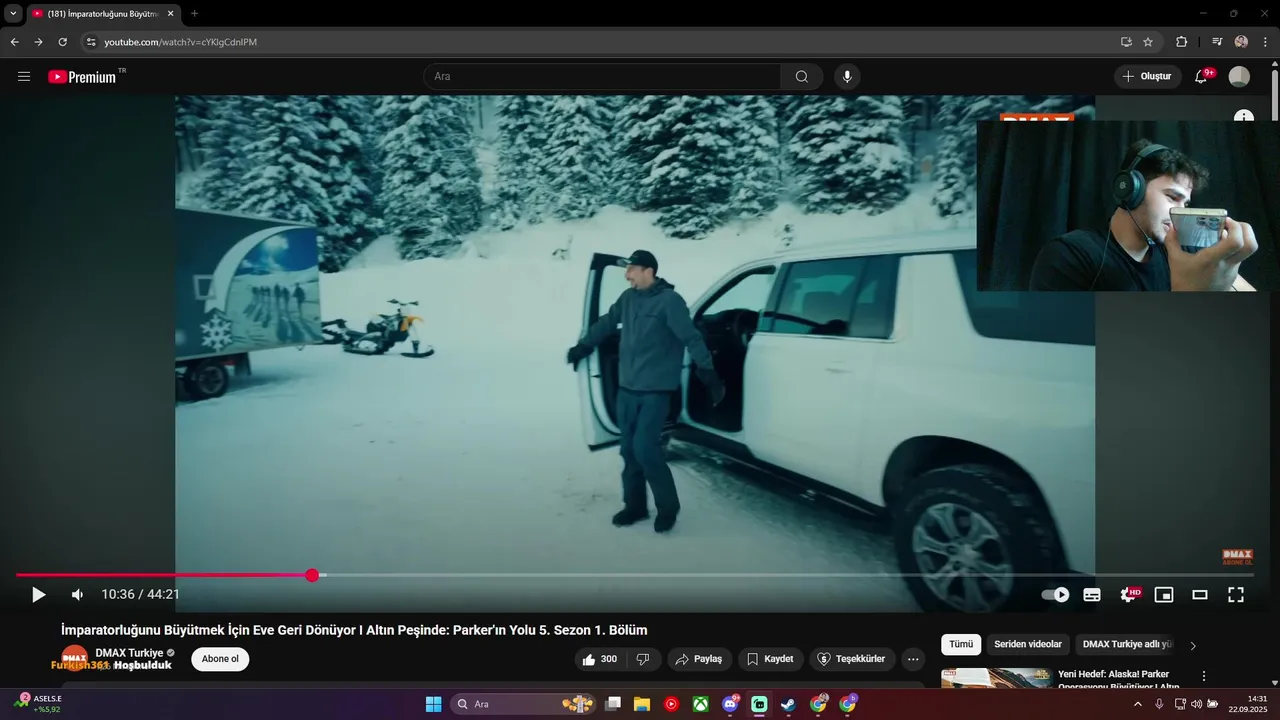1280x720 pixels.
Task: Share the video via Paylaş
Action: pyautogui.click(x=699, y=659)
